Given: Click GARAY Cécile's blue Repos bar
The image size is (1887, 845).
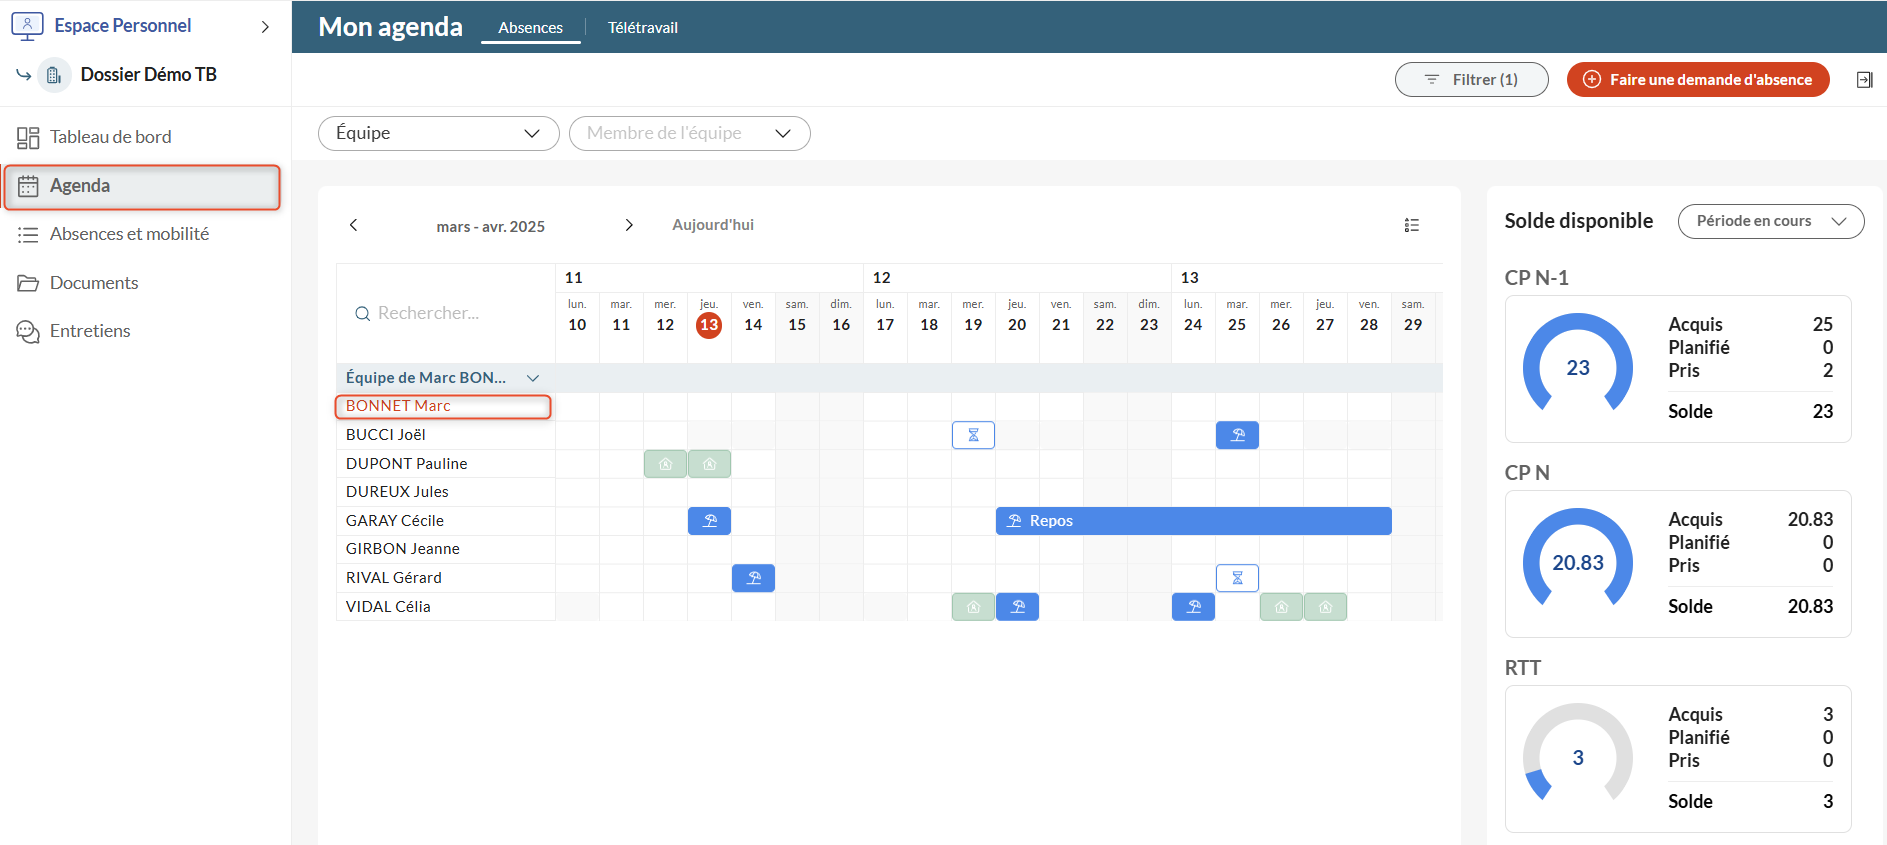Looking at the screenshot, I should (x=1193, y=521).
